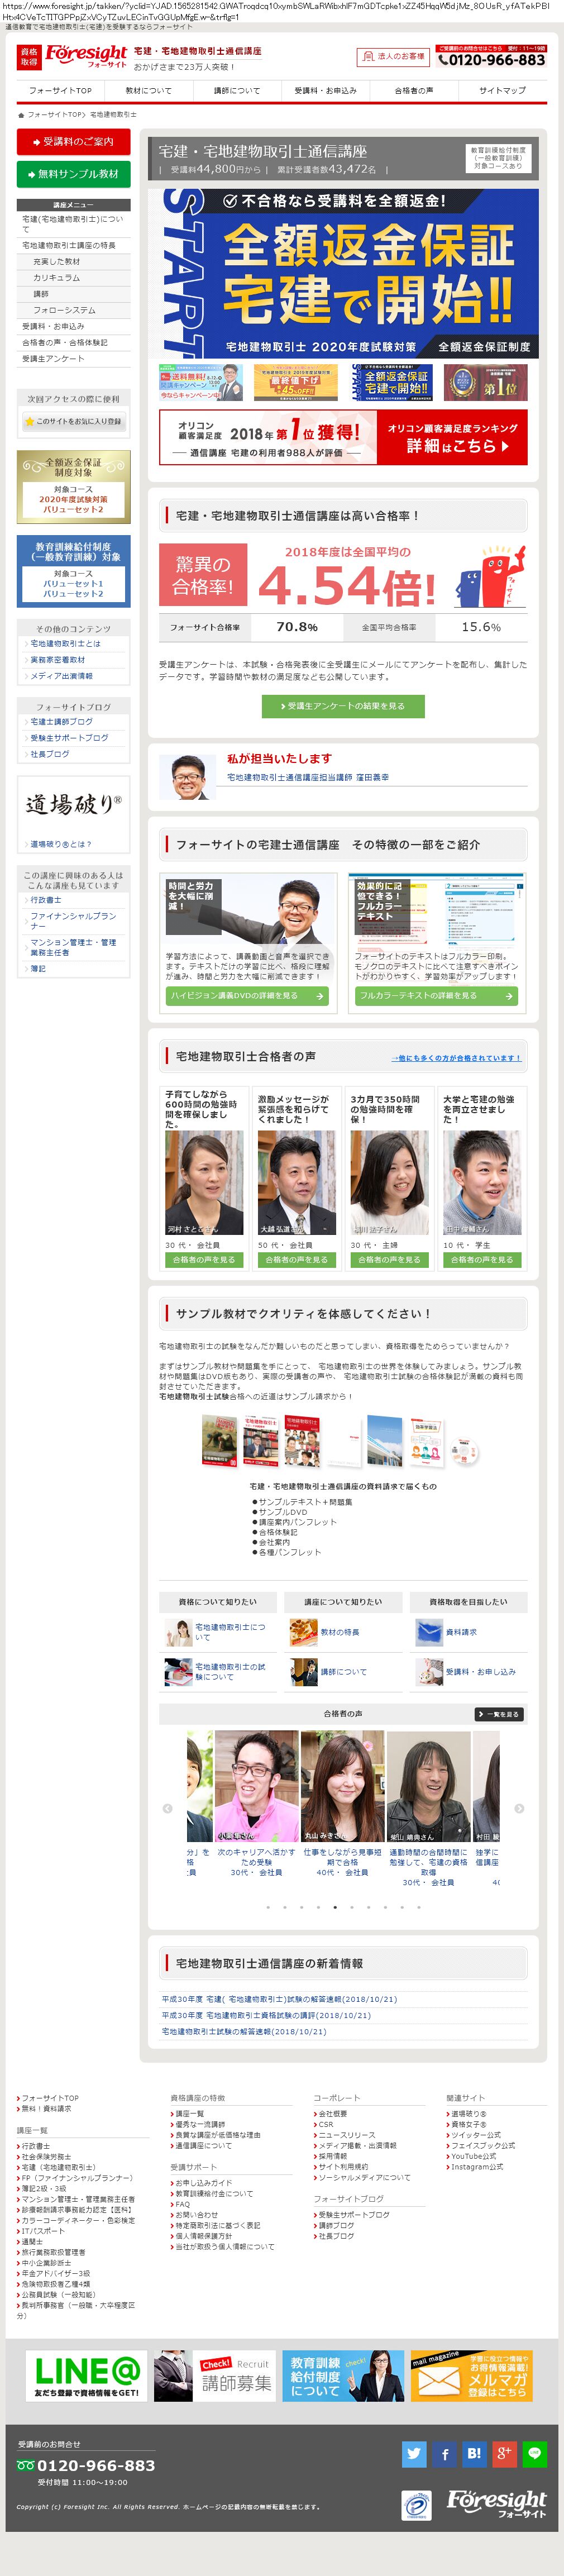Screen dimensions: 564x2576
Task: Open the 法人のお客様 link in header
Action: tap(394, 57)
